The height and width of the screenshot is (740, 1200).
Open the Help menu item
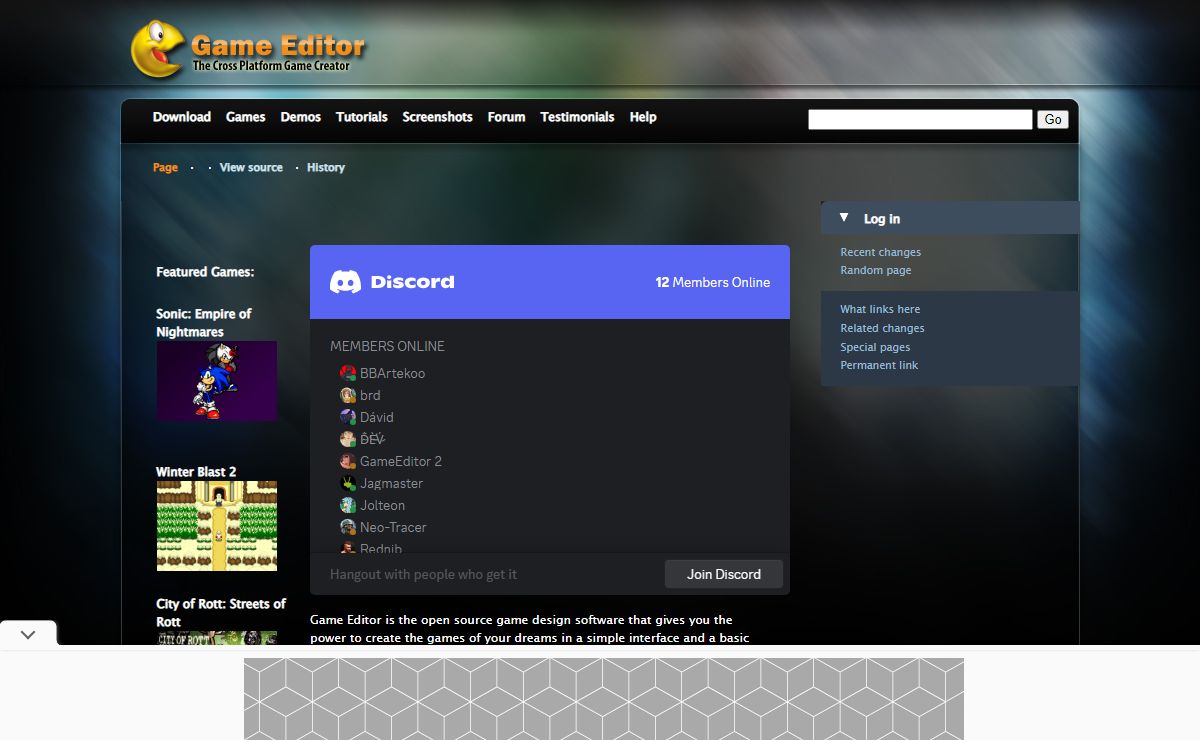click(x=643, y=117)
